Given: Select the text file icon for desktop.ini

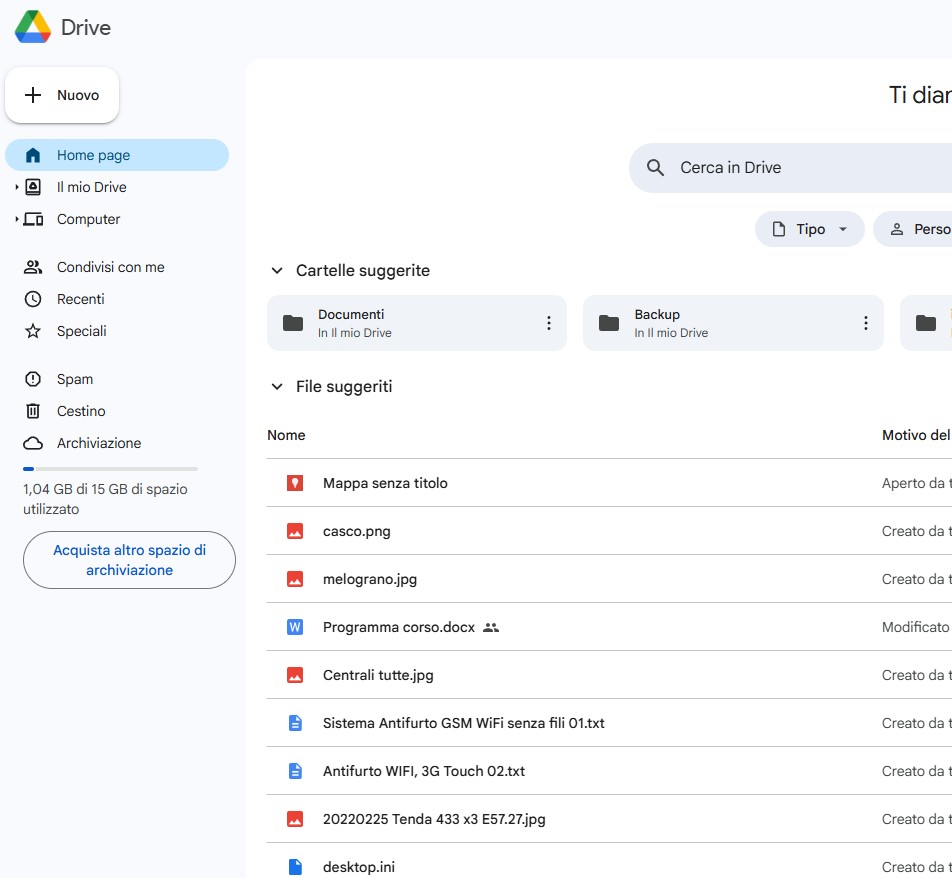Looking at the screenshot, I should pyautogui.click(x=294, y=866).
